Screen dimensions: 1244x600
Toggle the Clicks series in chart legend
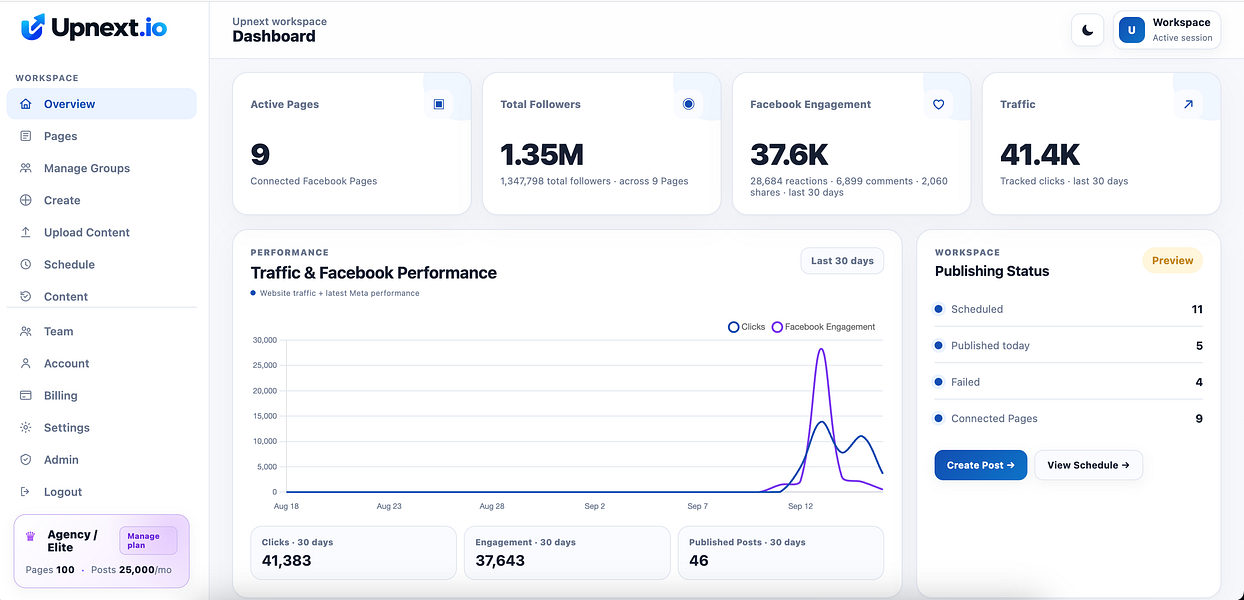tap(747, 327)
